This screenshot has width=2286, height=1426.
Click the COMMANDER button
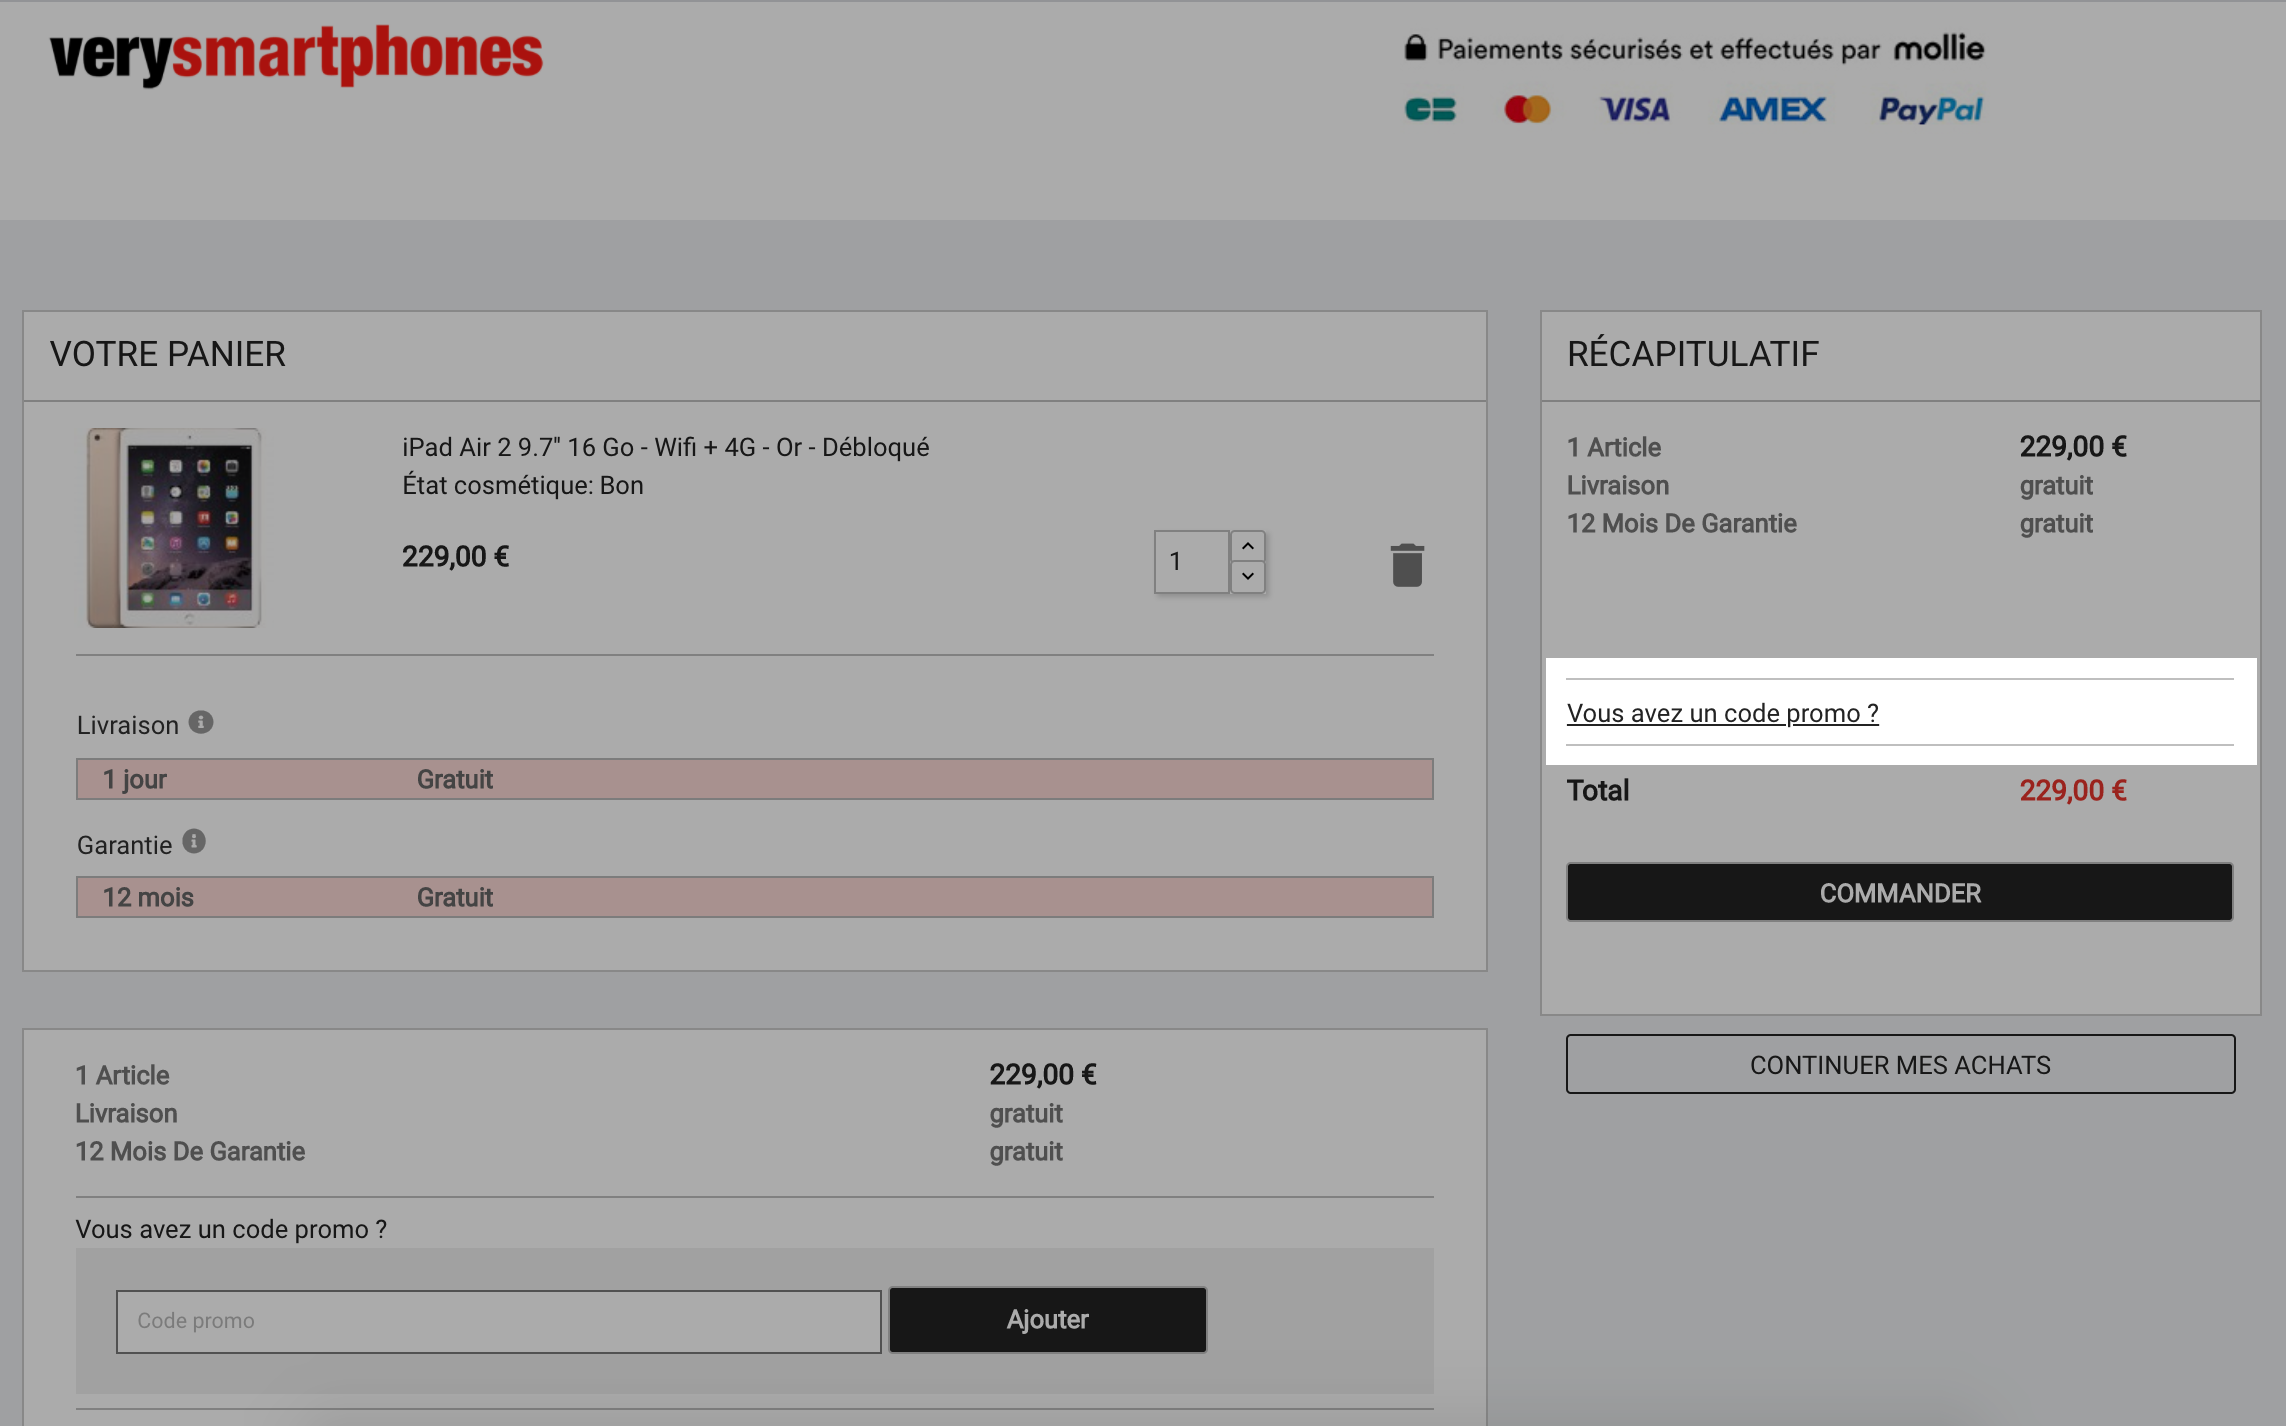point(1899,892)
